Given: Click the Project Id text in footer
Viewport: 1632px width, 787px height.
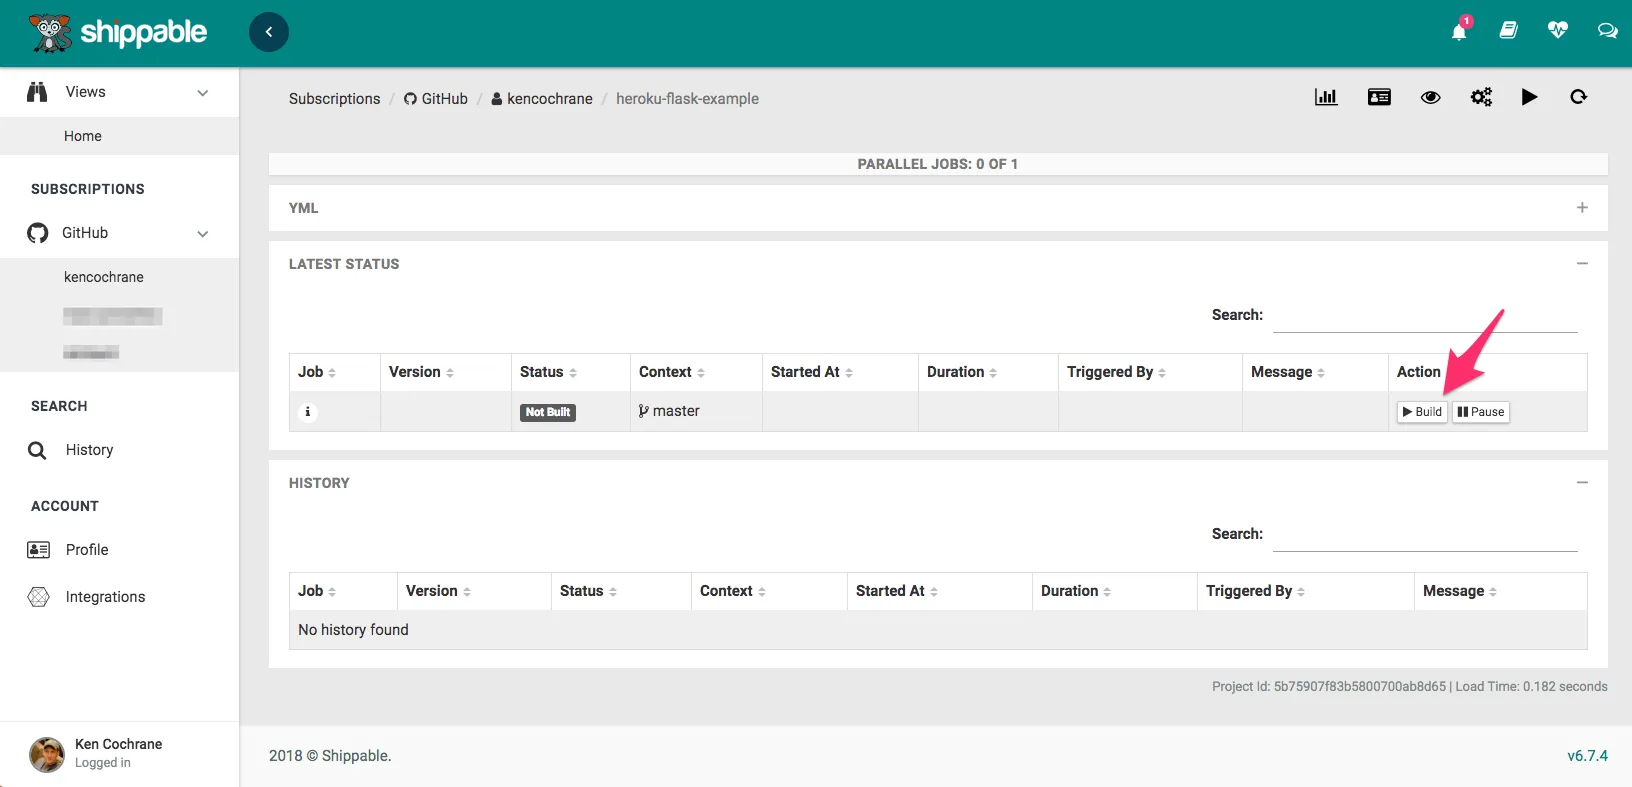Looking at the screenshot, I should pyautogui.click(x=1329, y=687).
